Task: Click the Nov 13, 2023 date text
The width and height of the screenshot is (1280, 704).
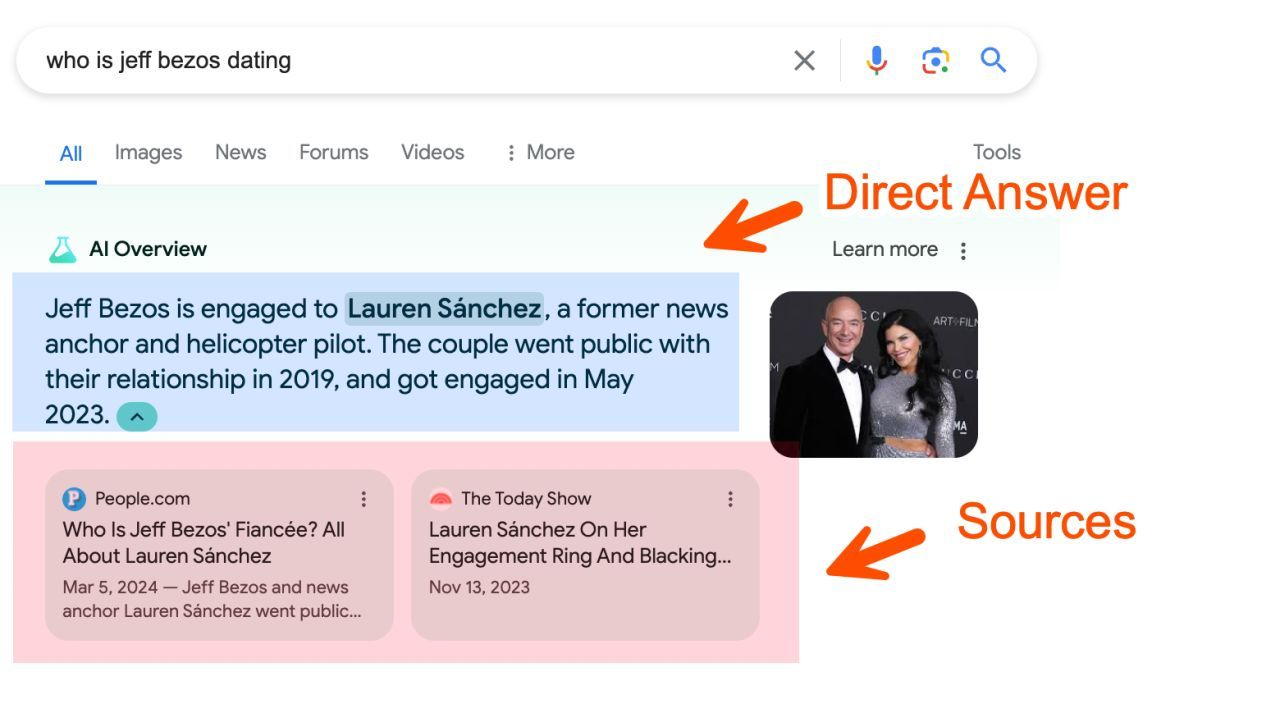Action: [479, 587]
